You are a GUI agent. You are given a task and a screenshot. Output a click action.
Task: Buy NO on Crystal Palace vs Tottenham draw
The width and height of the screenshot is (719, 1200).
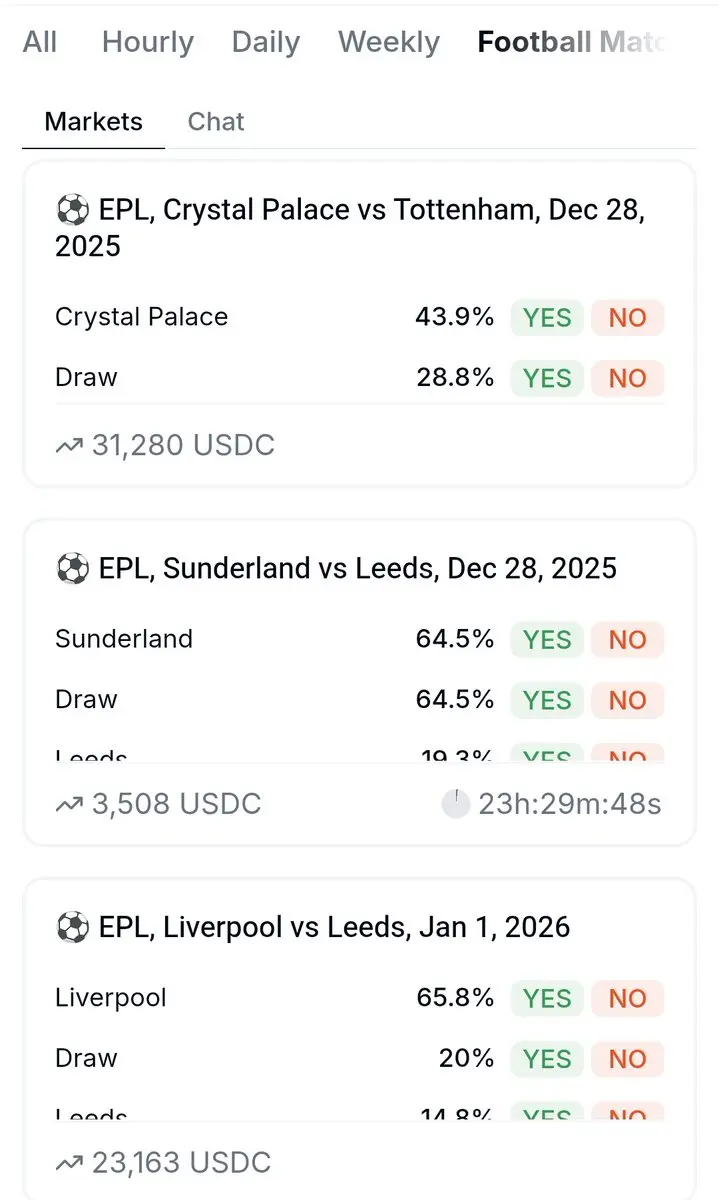(627, 378)
